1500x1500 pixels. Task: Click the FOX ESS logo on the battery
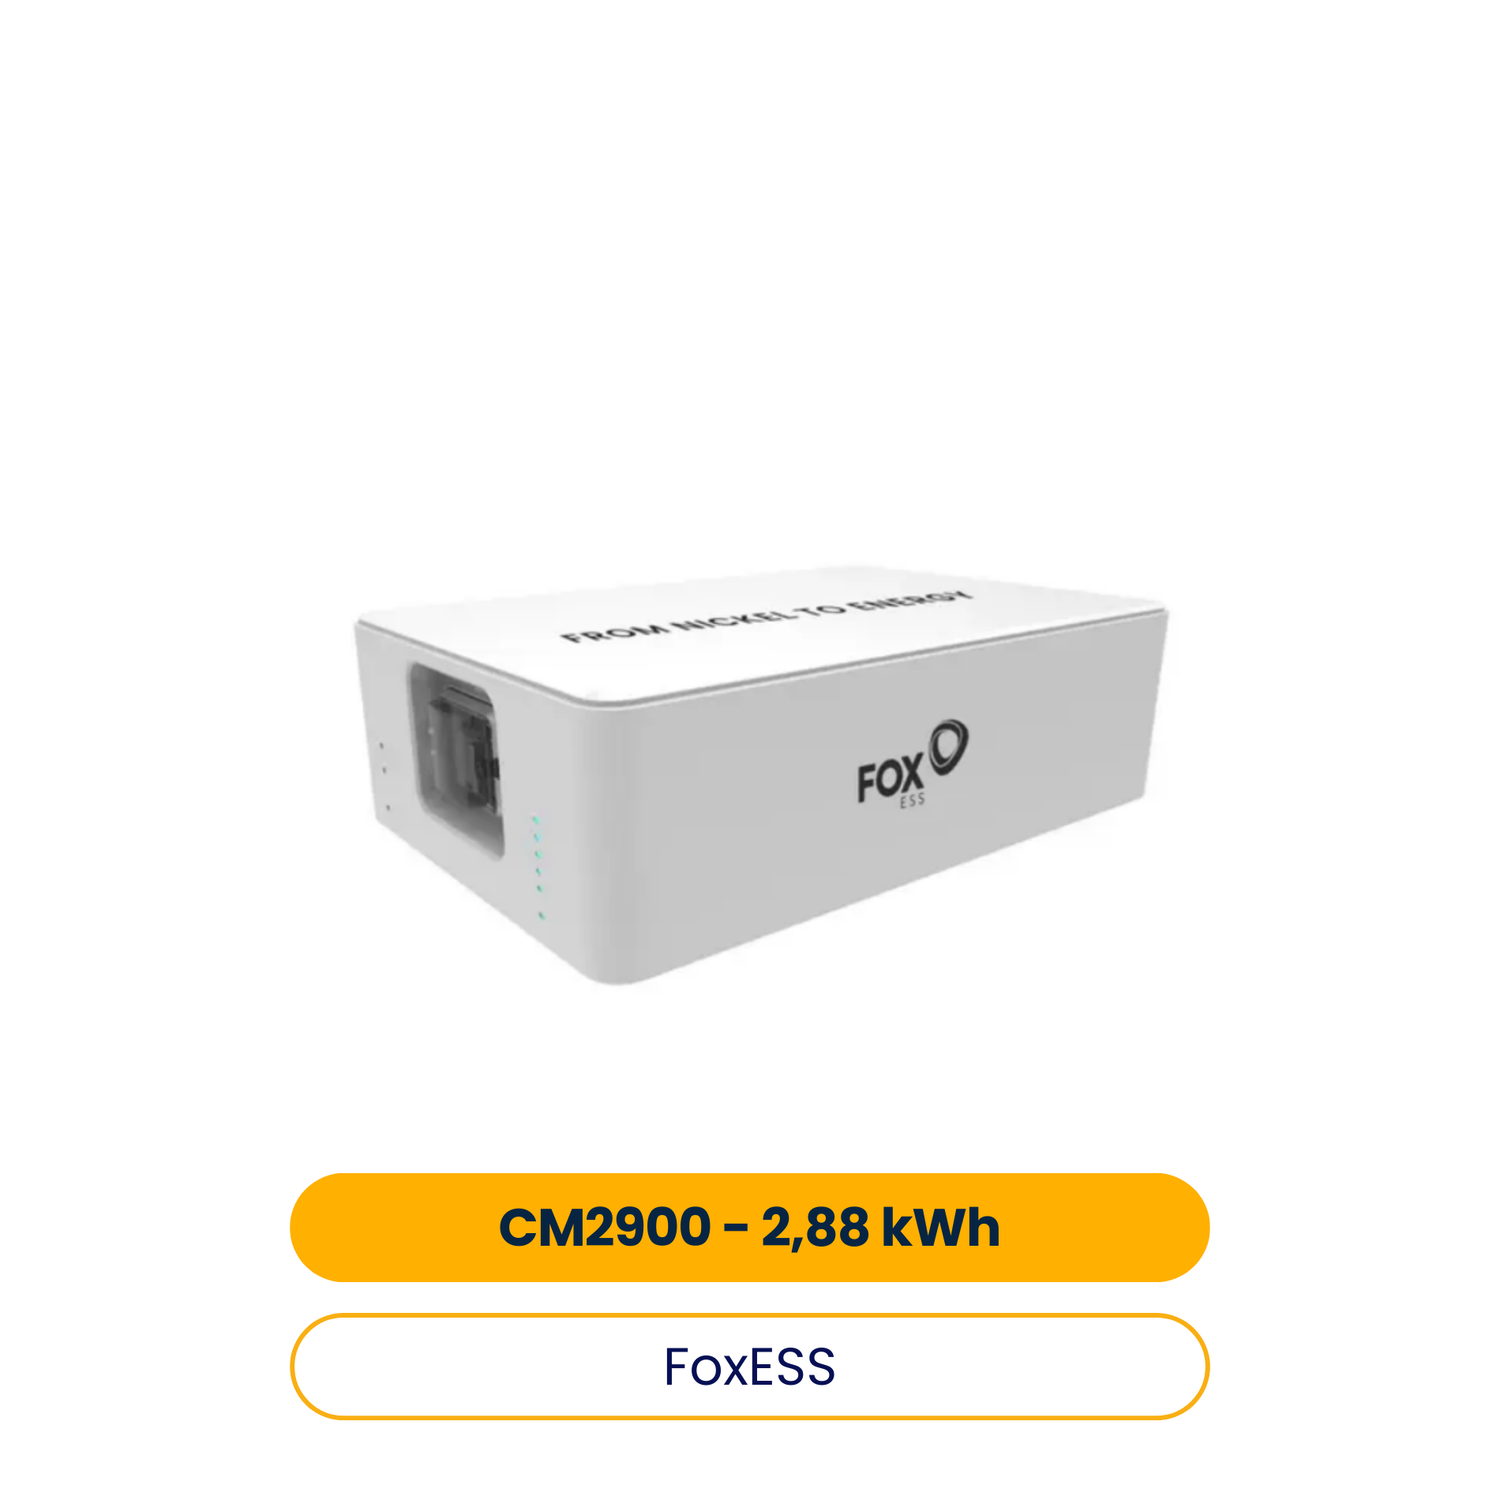(912, 762)
